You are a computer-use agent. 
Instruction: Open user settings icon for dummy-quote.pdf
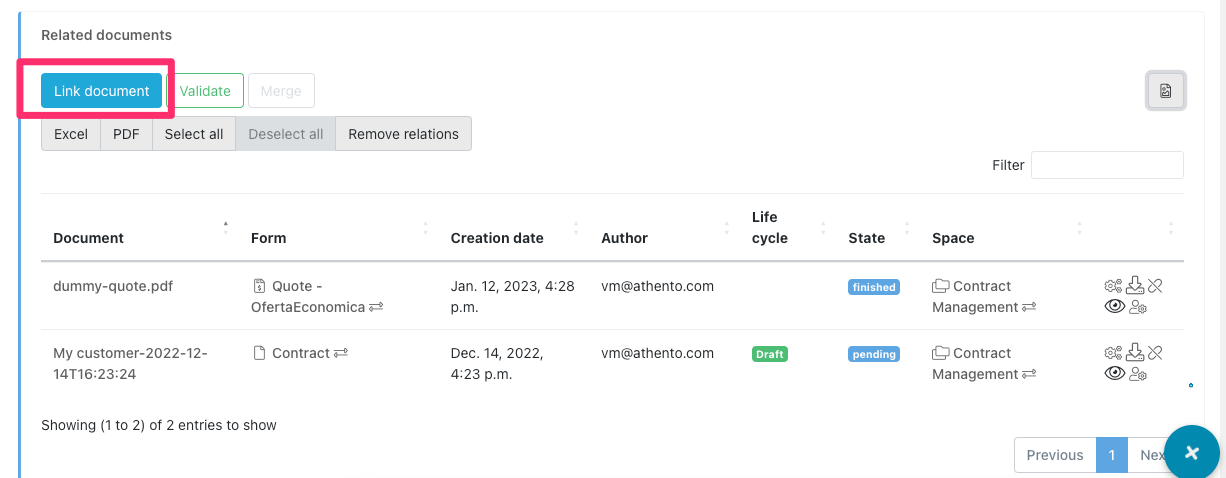point(1138,307)
